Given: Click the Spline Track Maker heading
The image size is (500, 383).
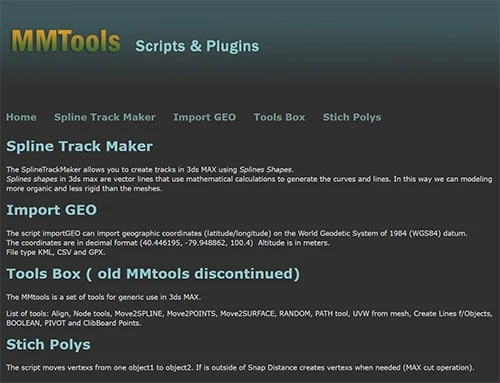Looking at the screenshot, I should (x=79, y=146).
